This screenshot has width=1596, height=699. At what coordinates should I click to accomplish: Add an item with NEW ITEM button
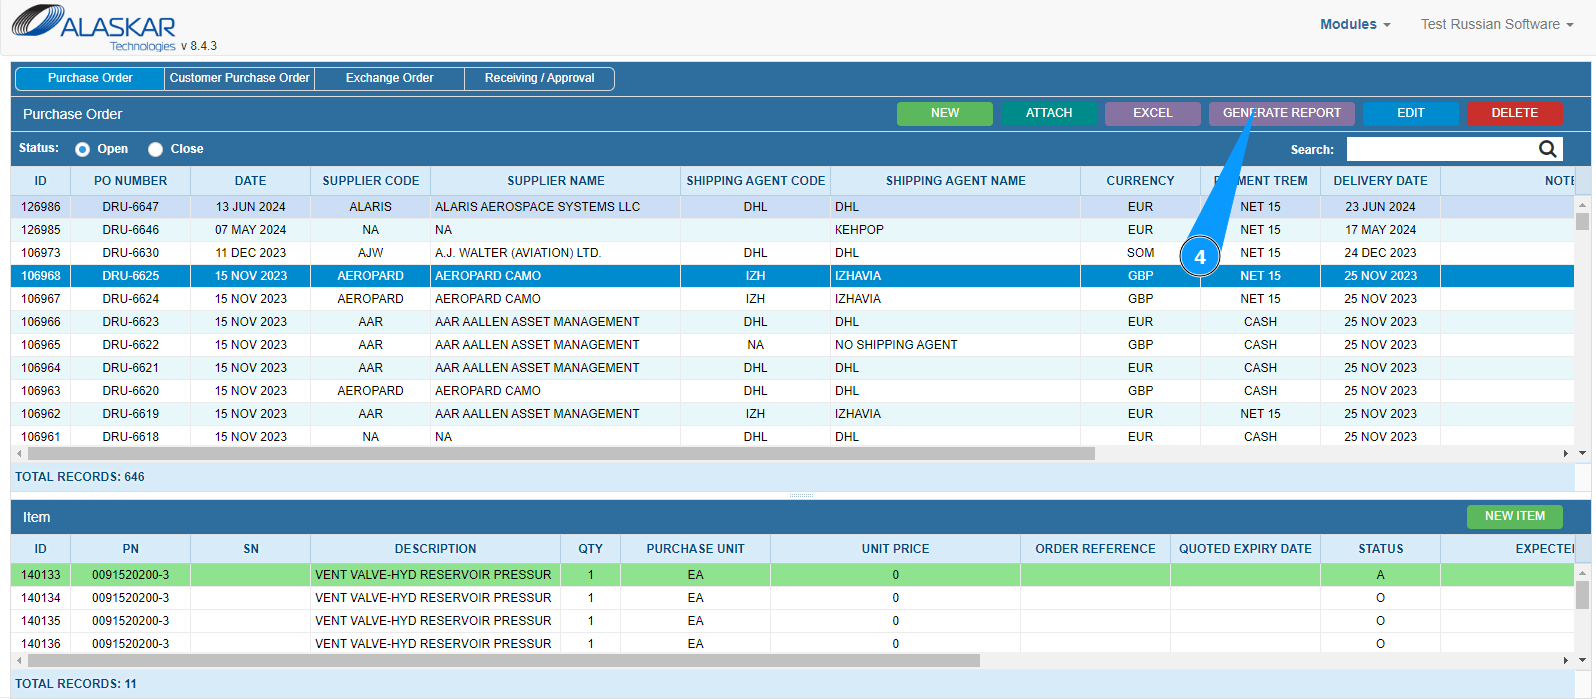click(1514, 516)
